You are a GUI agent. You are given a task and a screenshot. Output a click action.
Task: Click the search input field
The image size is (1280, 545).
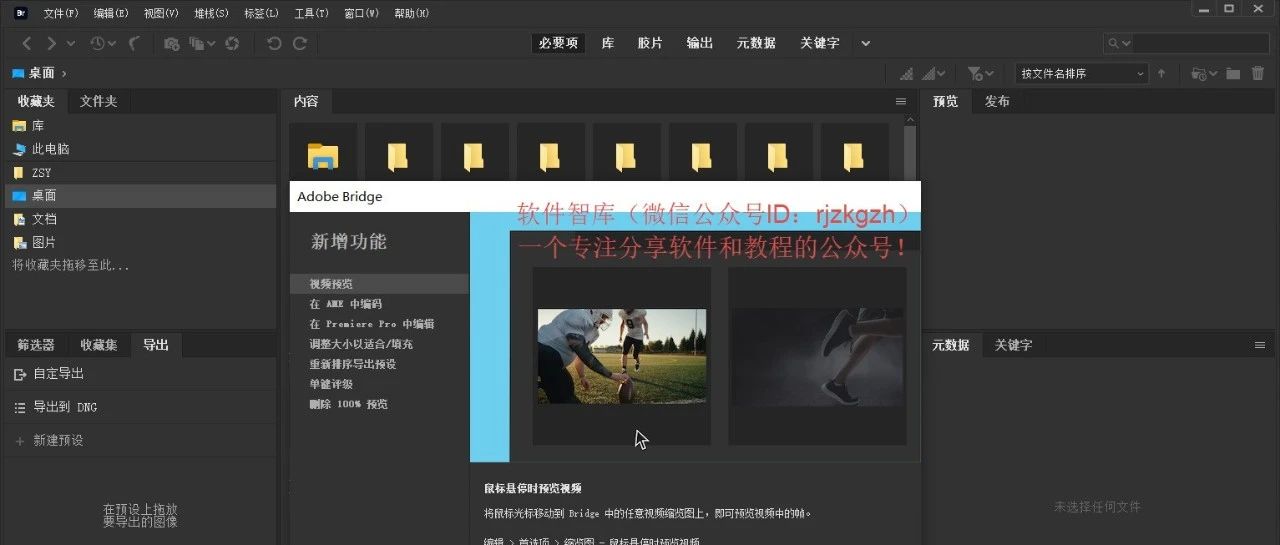tap(1199, 43)
